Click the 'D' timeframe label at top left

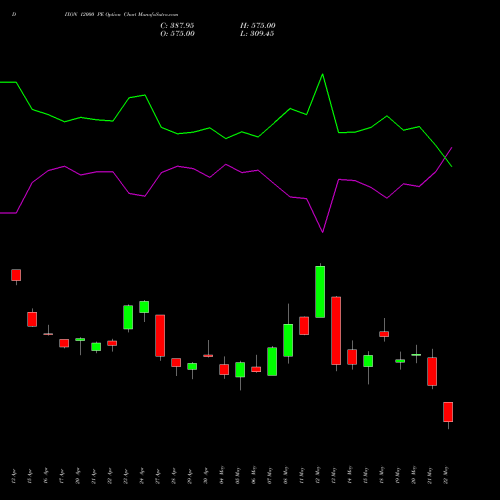14,15
